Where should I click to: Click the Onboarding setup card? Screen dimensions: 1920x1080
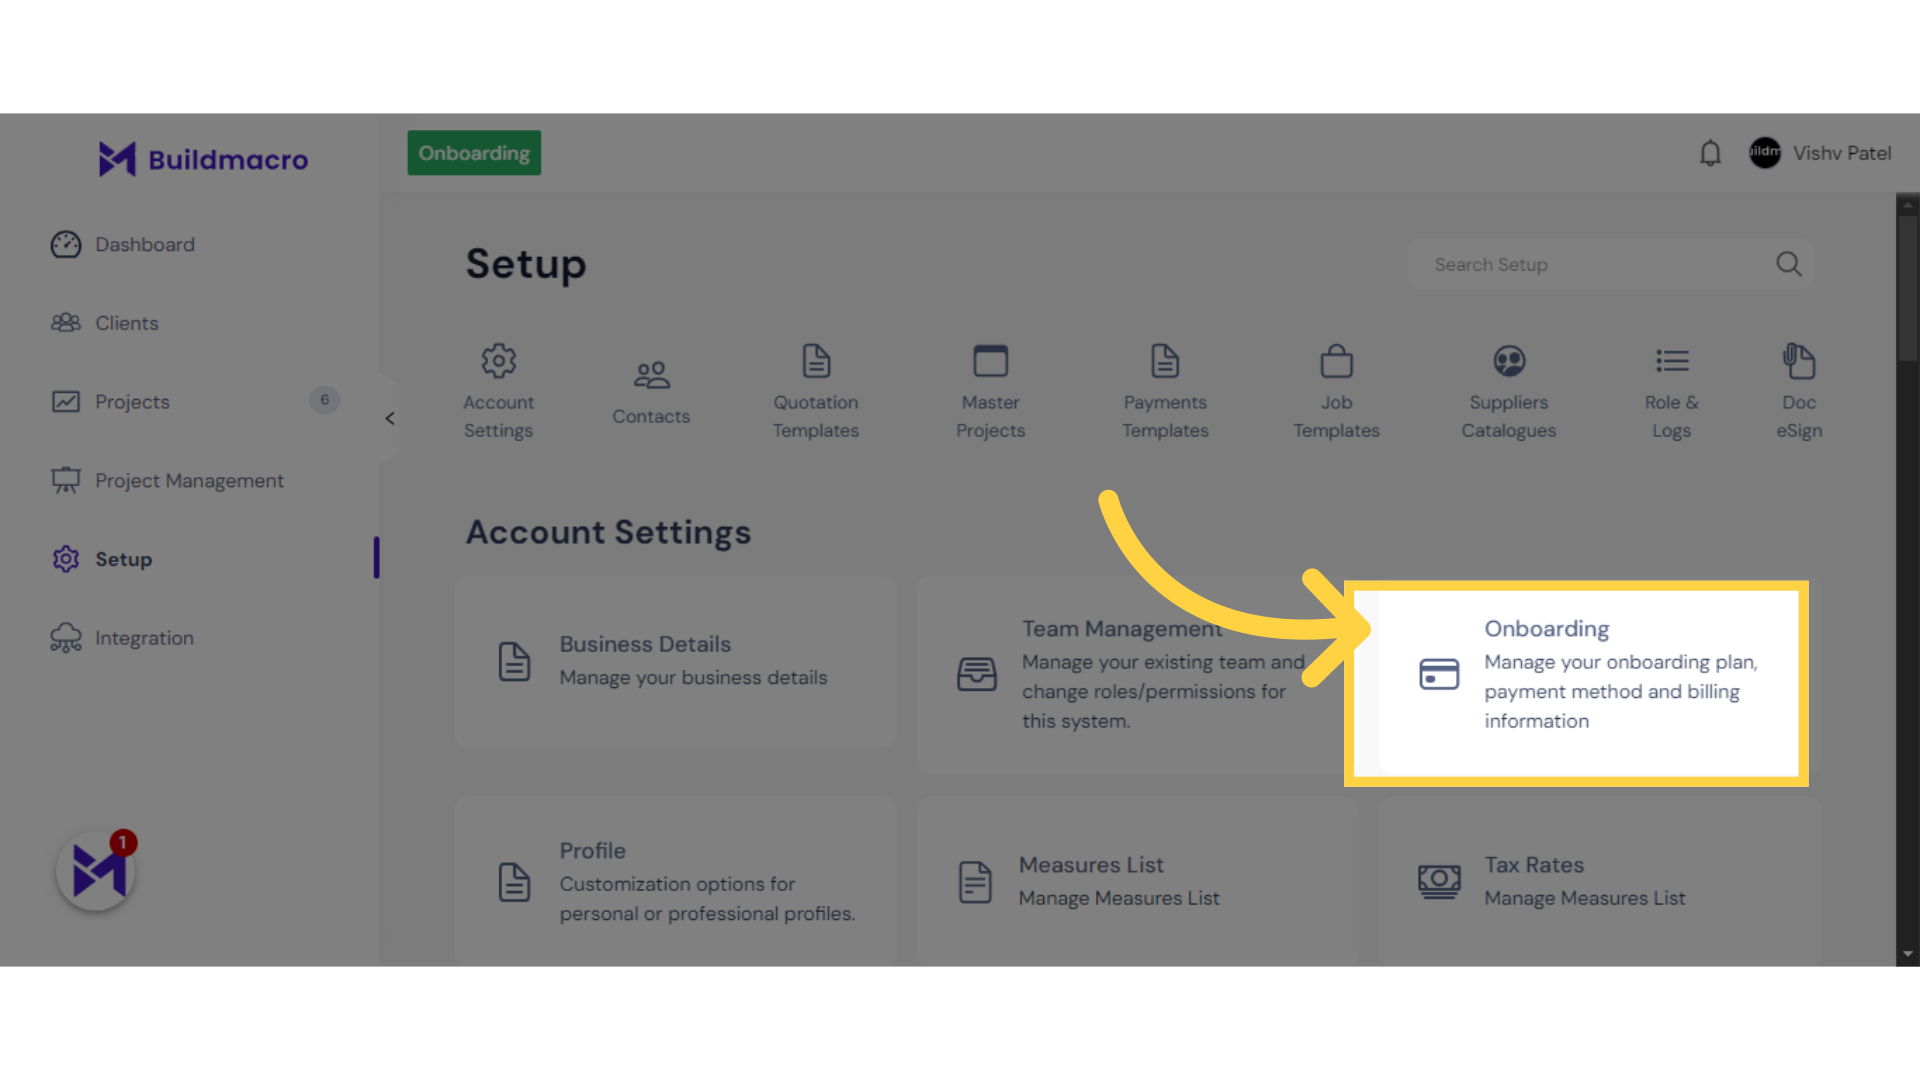point(1577,682)
